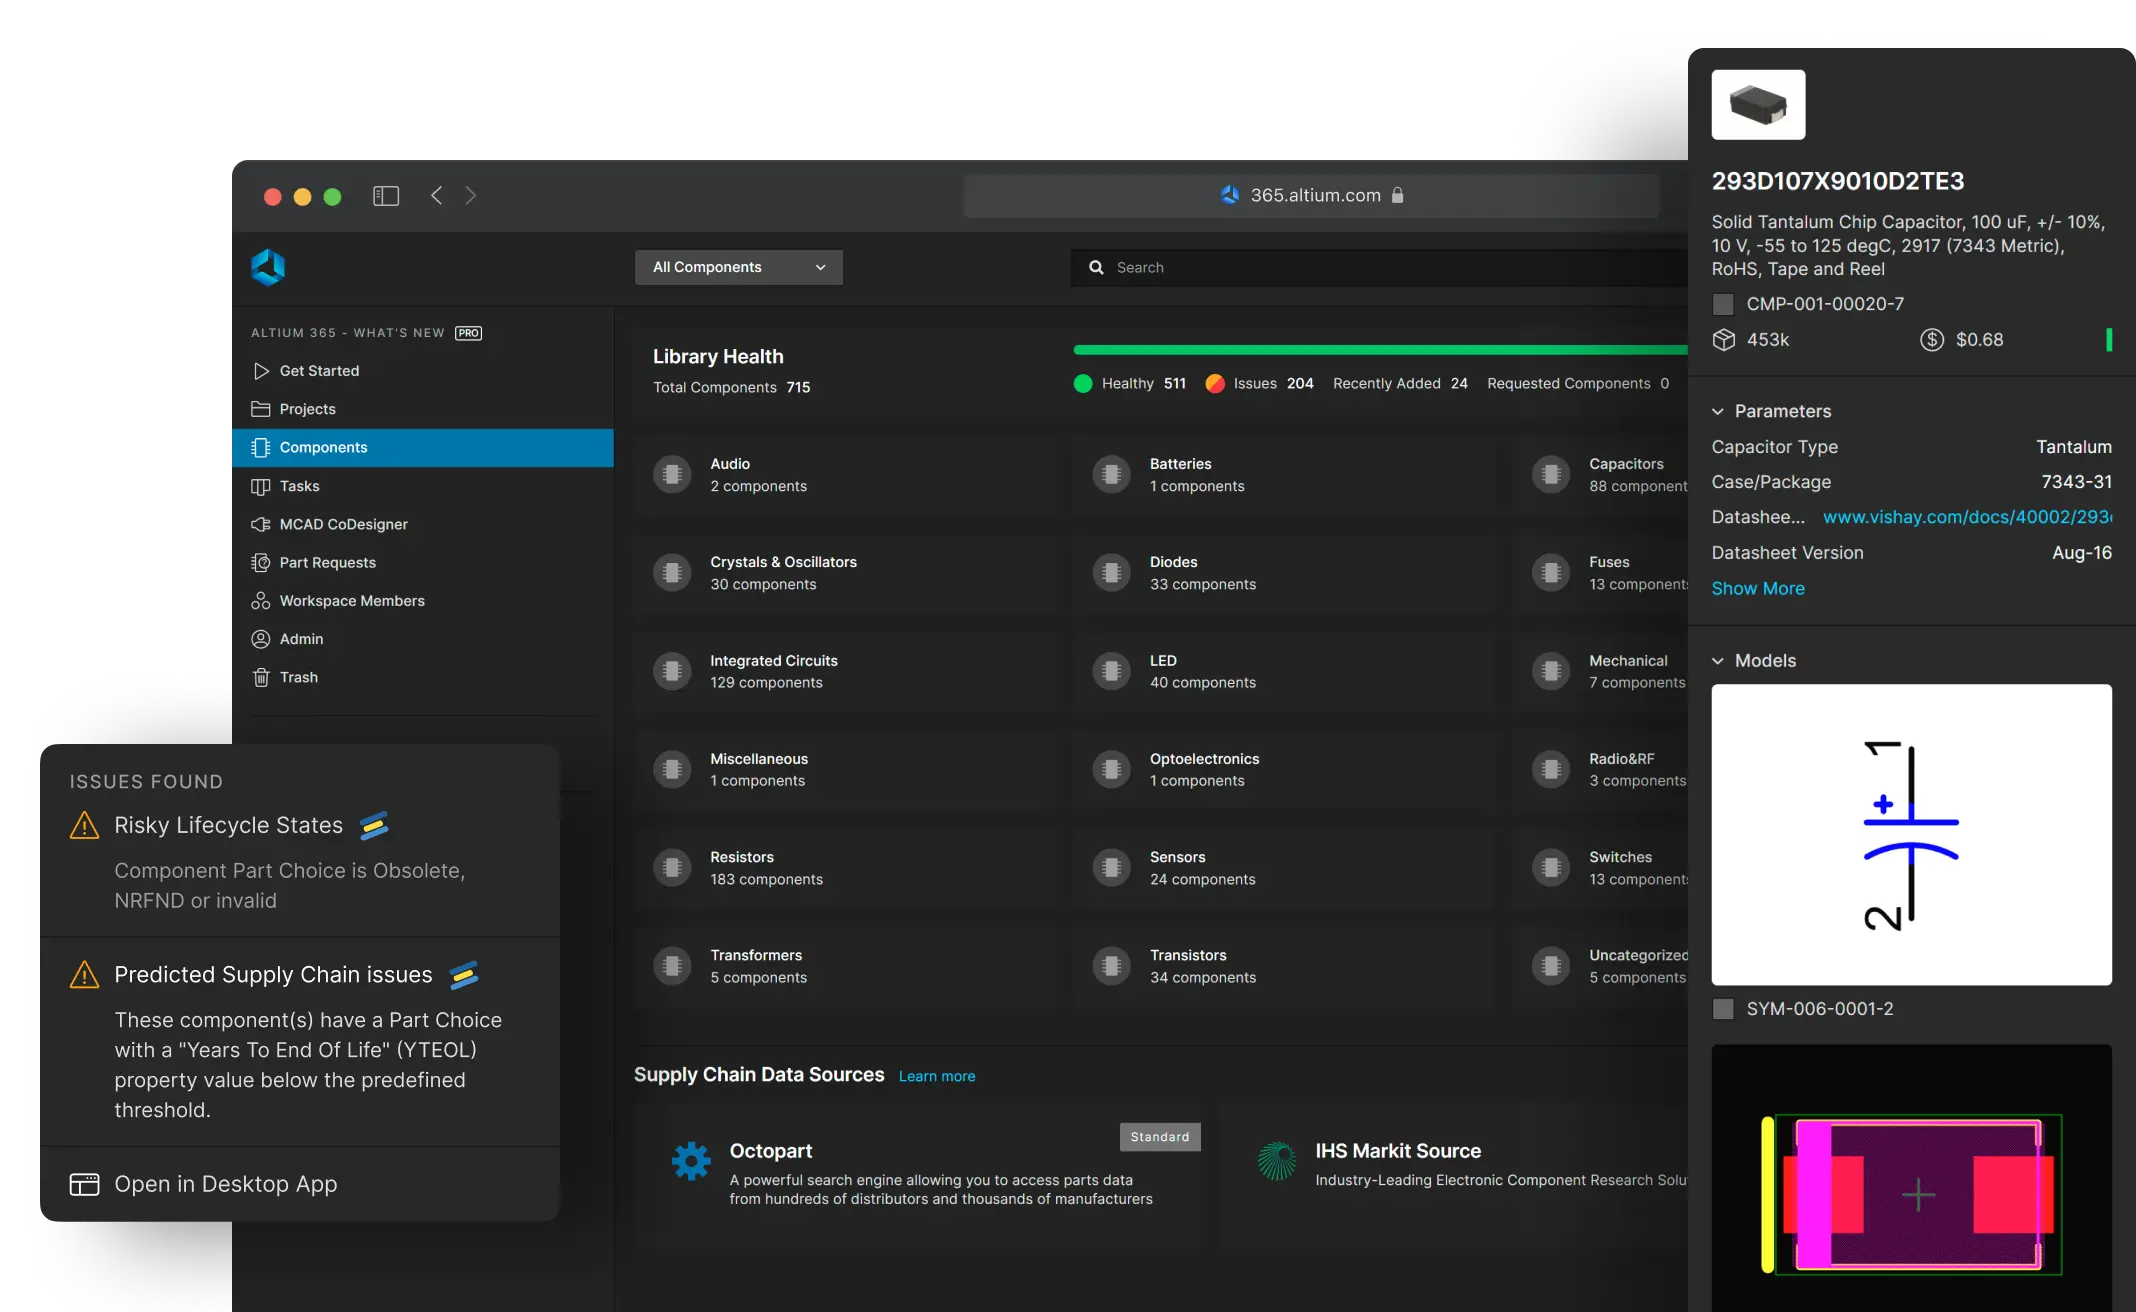Screen dimensions: 2136x1312
Task: Click the capacitor schematic symbol preview
Action: [1911, 835]
